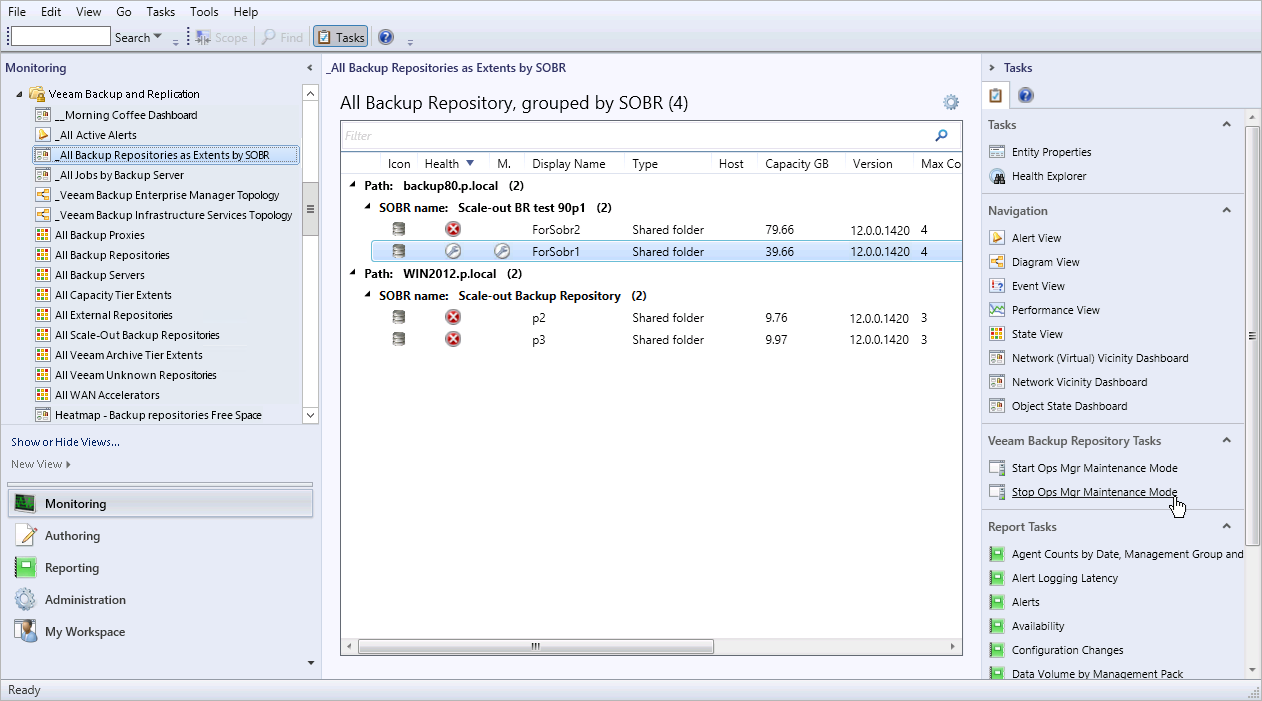Click the grid horizontal scrollbar thumb

tap(534, 646)
